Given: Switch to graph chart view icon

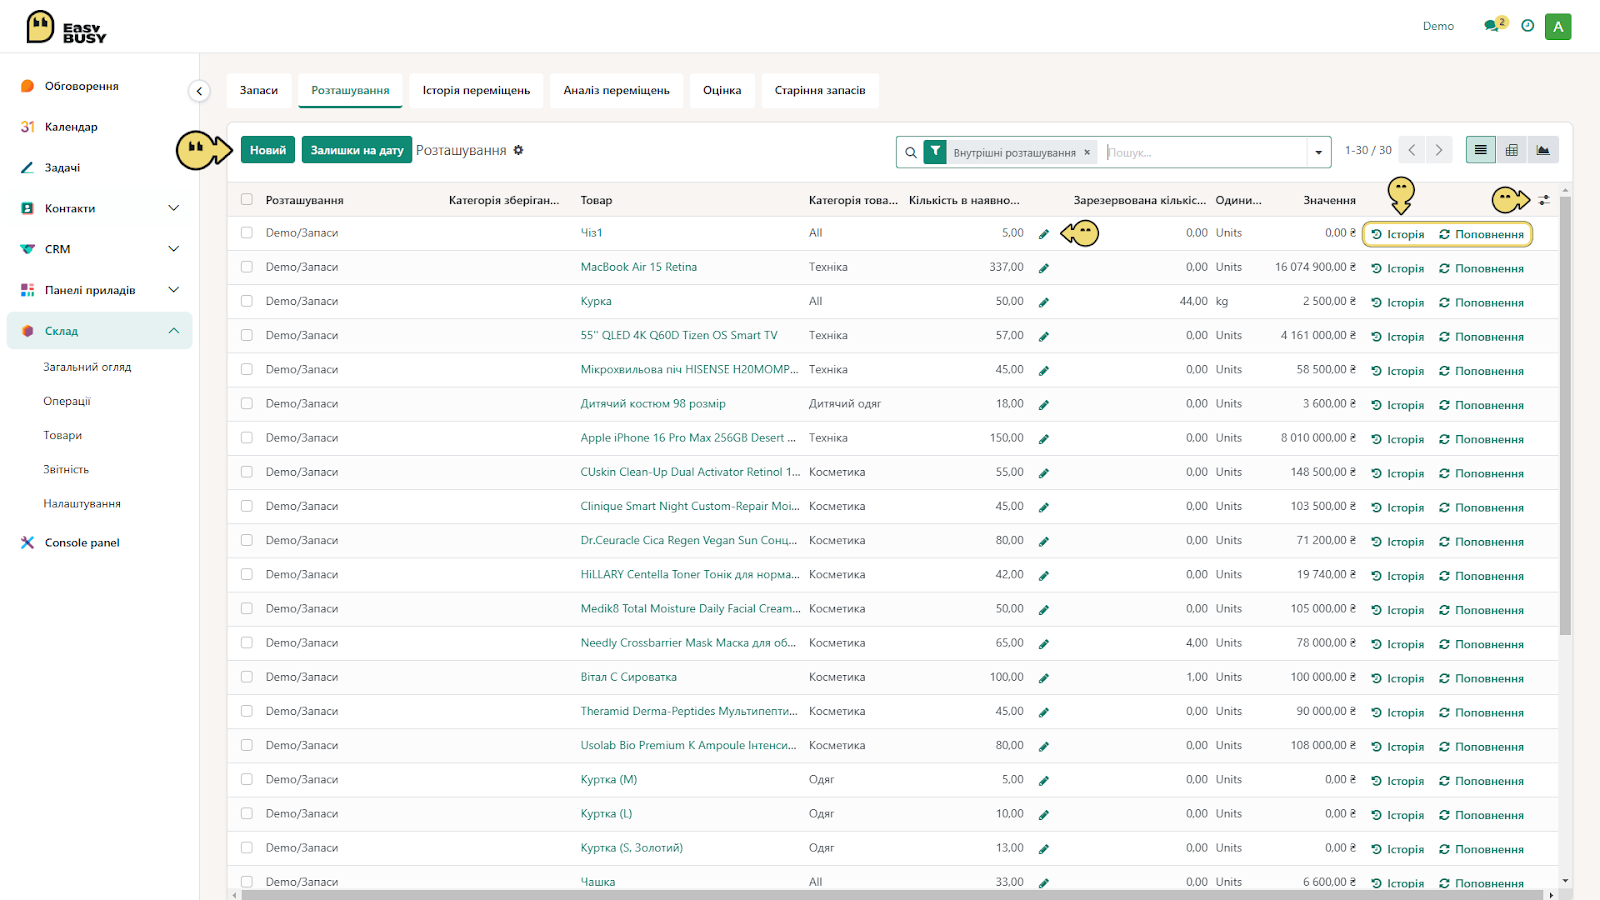Looking at the screenshot, I should point(1543,150).
